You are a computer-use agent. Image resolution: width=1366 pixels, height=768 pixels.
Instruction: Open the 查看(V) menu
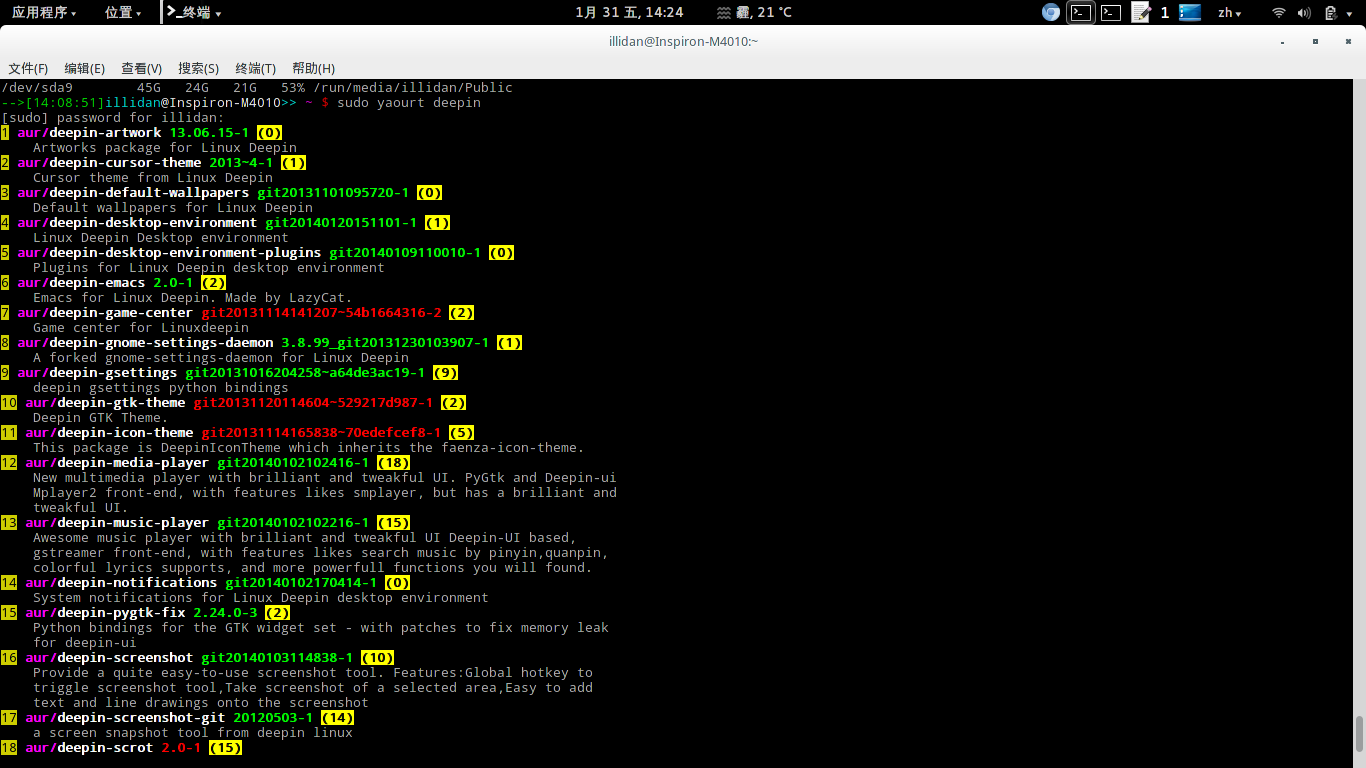click(141, 68)
